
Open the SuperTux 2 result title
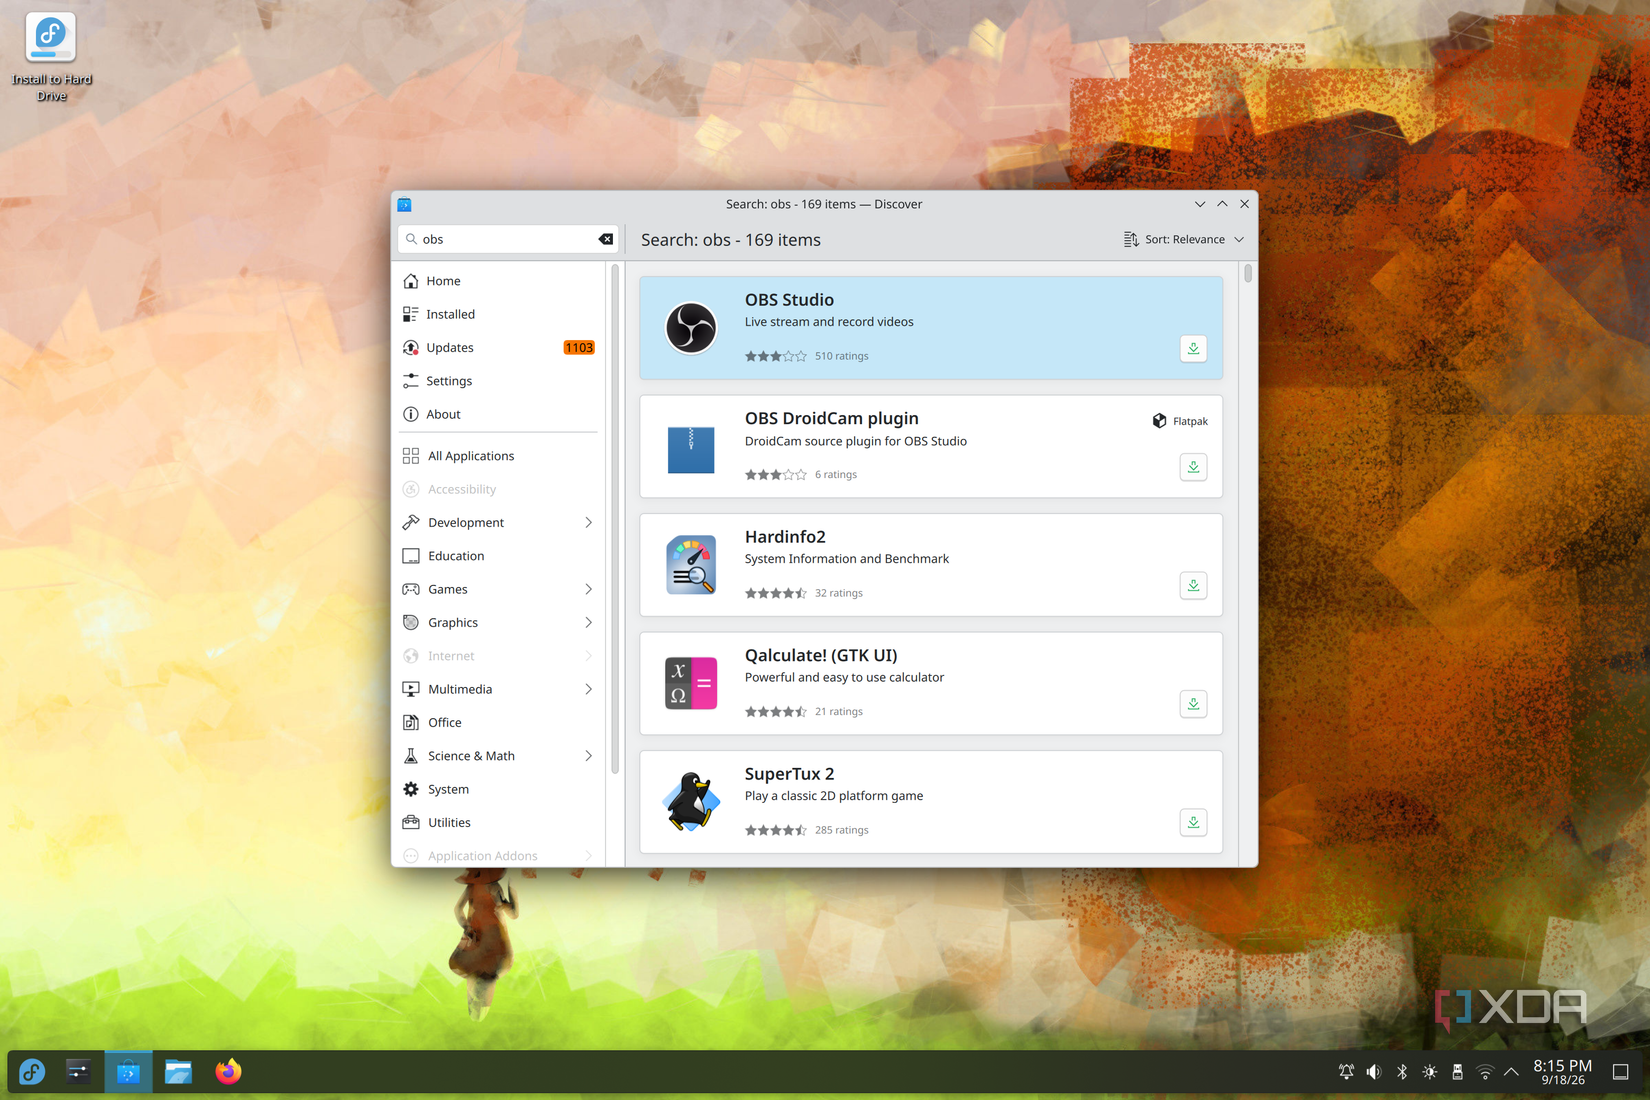click(789, 774)
